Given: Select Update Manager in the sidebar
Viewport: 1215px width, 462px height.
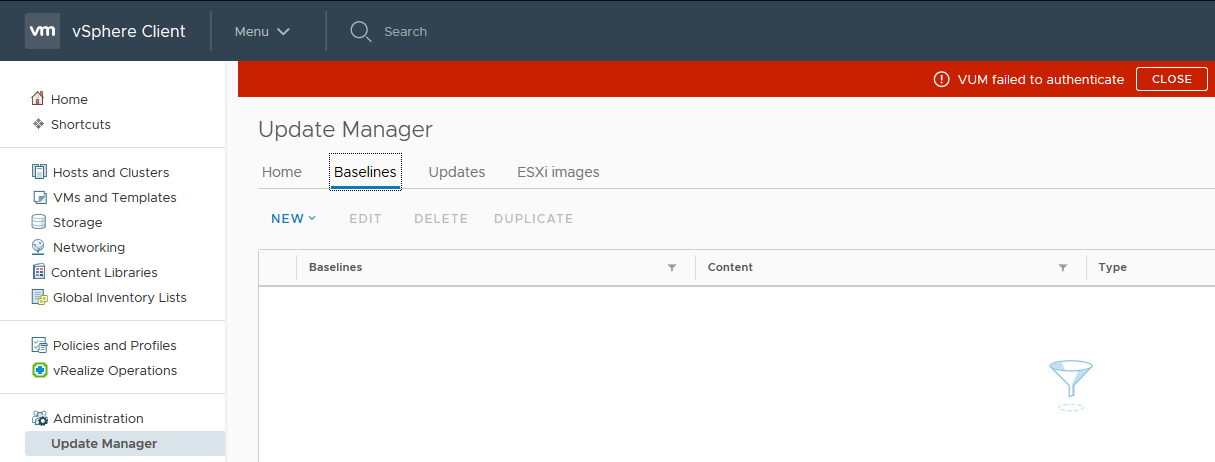Looking at the screenshot, I should [x=125, y=443].
